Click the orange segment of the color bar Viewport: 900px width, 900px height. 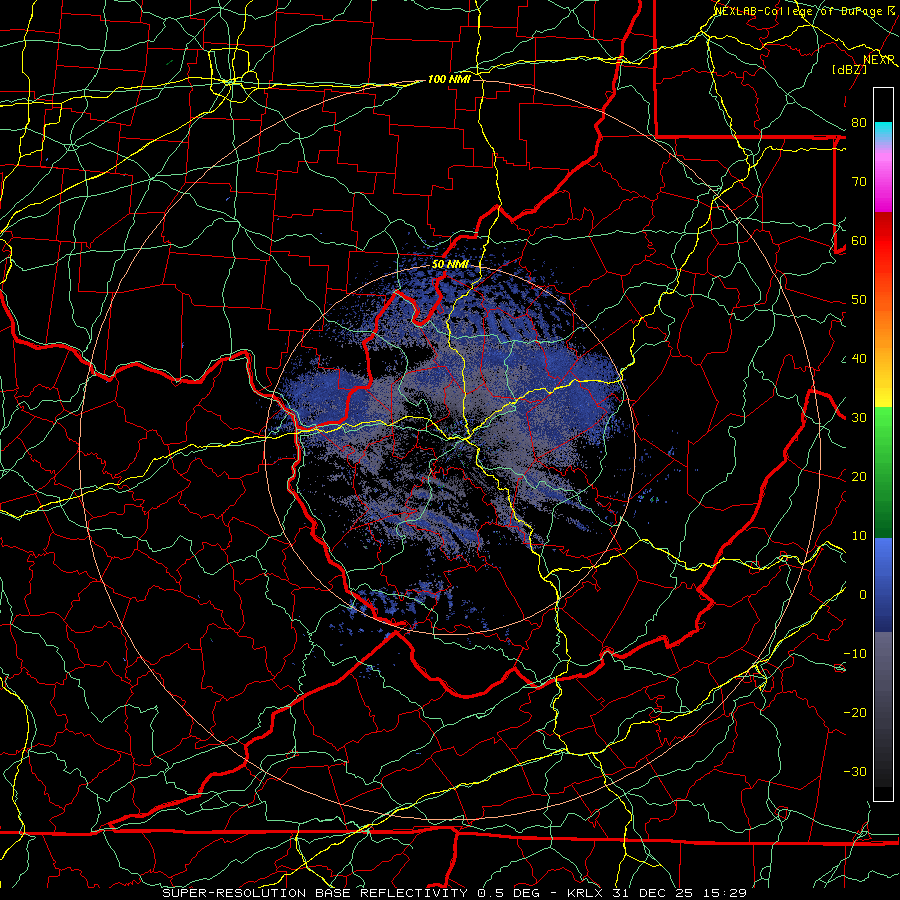883,330
